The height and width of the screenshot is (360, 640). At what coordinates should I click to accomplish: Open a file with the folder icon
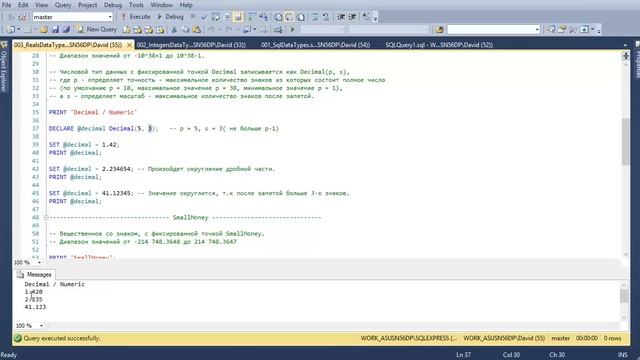[44, 29]
